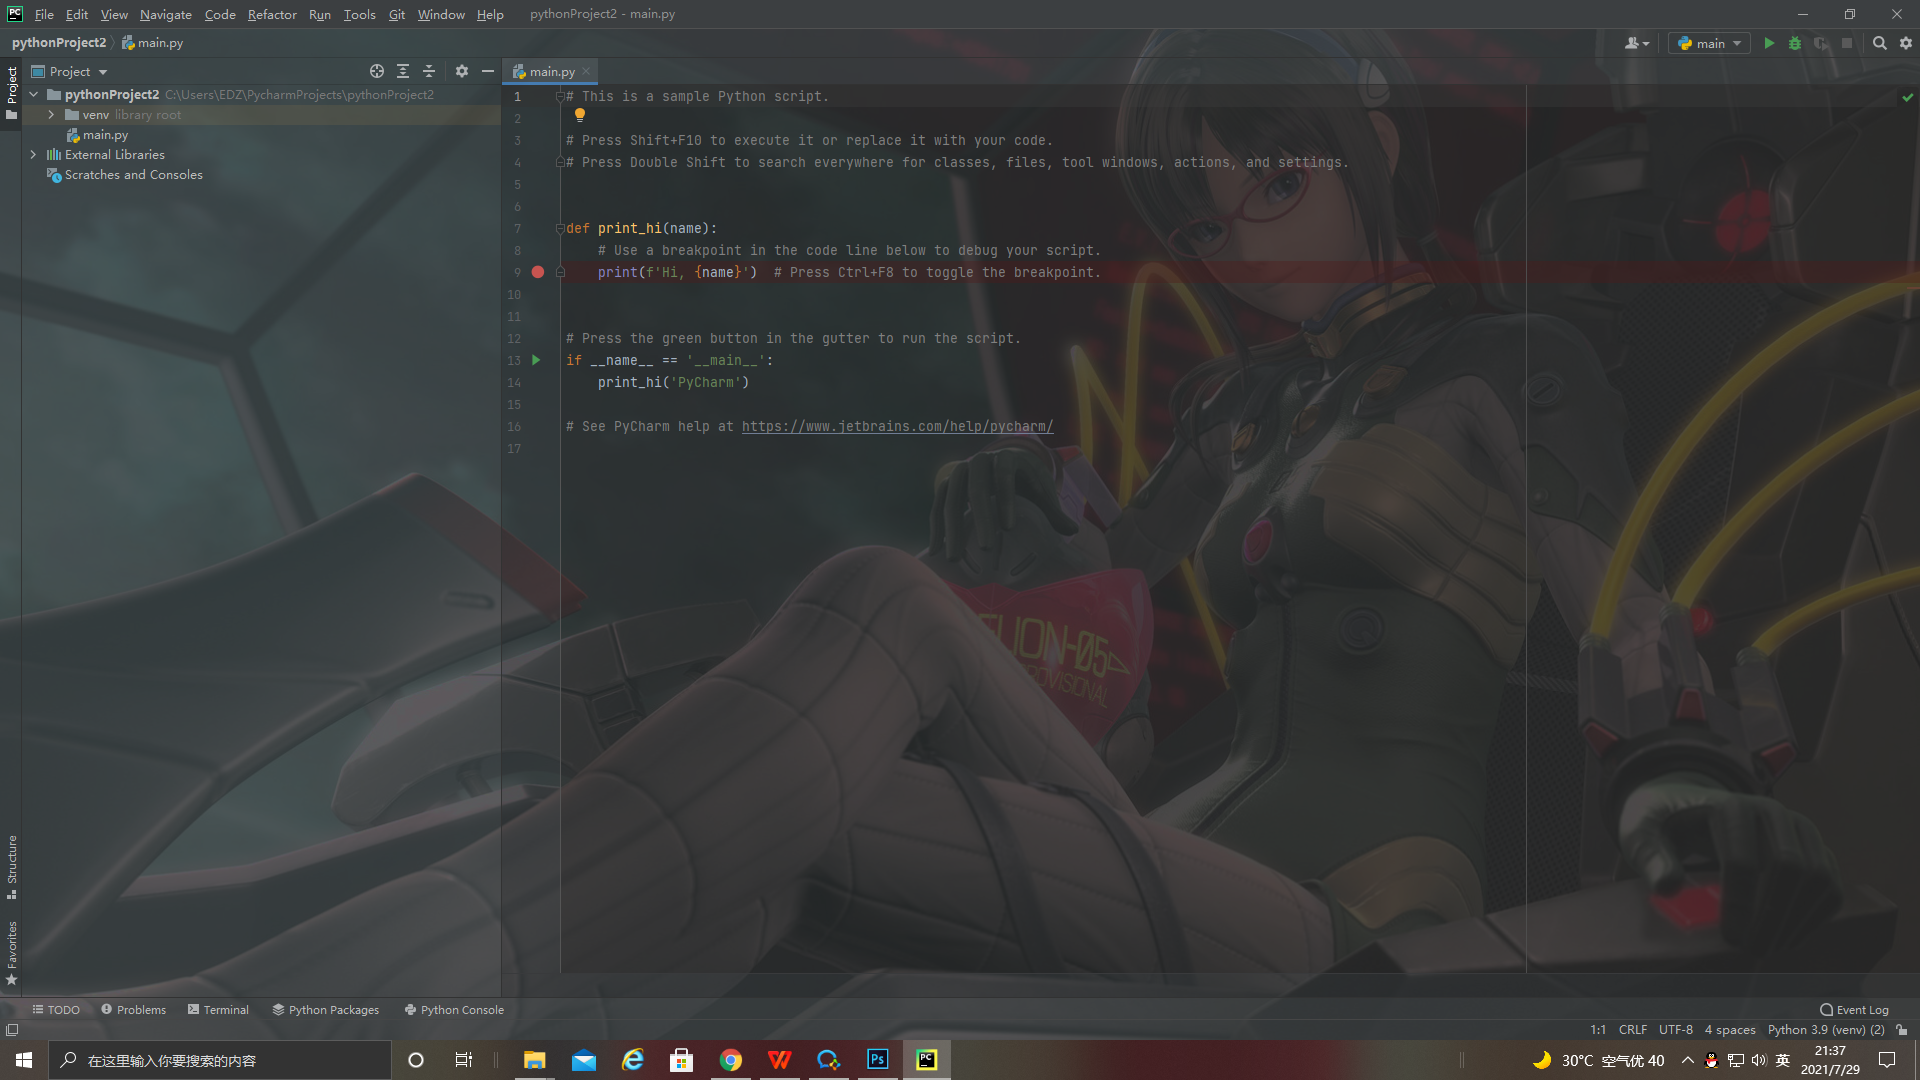Click the Windows search box
Image resolution: width=1920 pixels, height=1080 pixels.
[x=220, y=1060]
